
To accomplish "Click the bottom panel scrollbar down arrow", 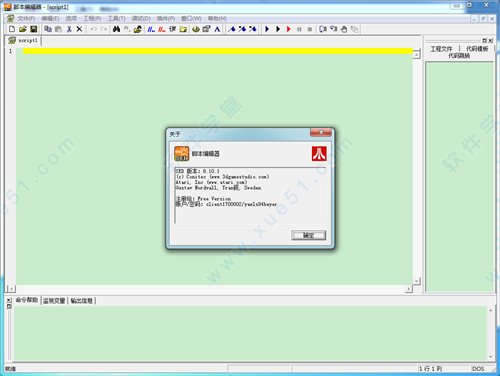I will pos(490,357).
